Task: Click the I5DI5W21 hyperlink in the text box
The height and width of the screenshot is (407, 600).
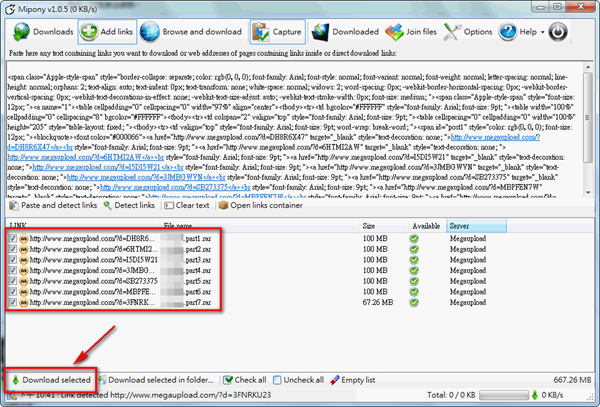Action: [108, 167]
